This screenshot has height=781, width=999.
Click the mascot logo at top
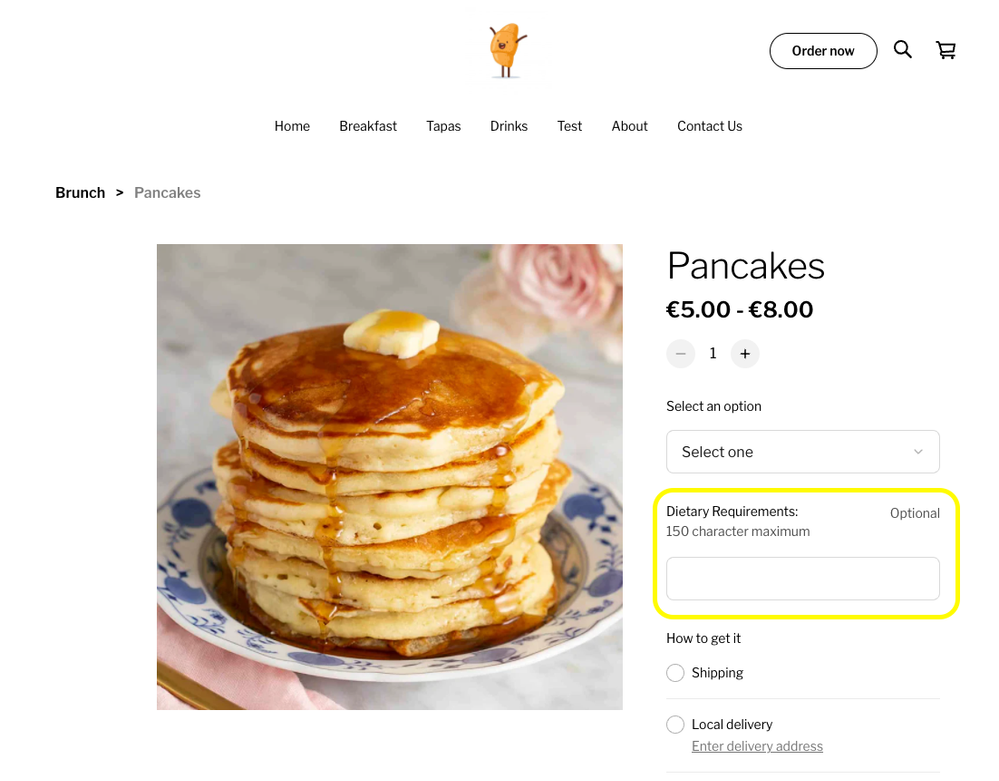[507, 51]
